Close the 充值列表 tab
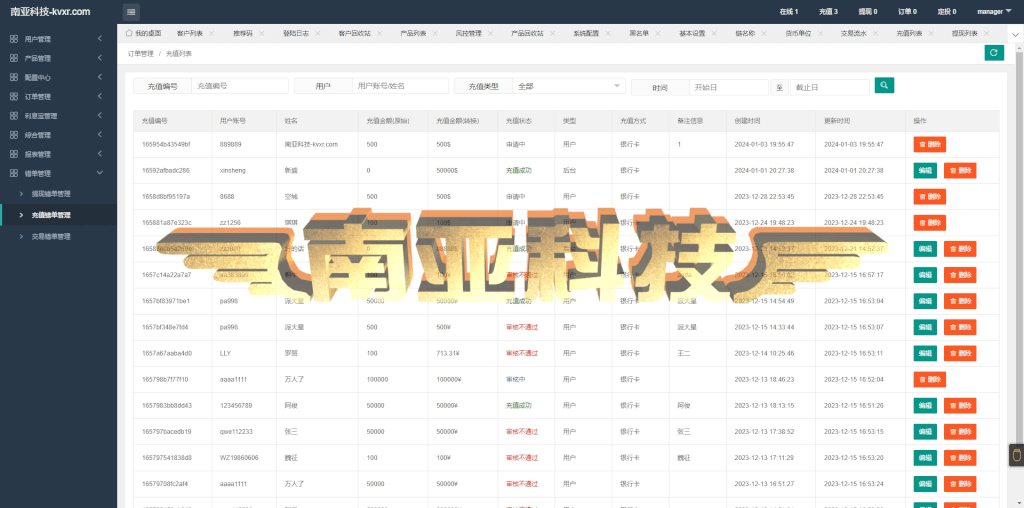The image size is (1024, 508). click(x=931, y=33)
